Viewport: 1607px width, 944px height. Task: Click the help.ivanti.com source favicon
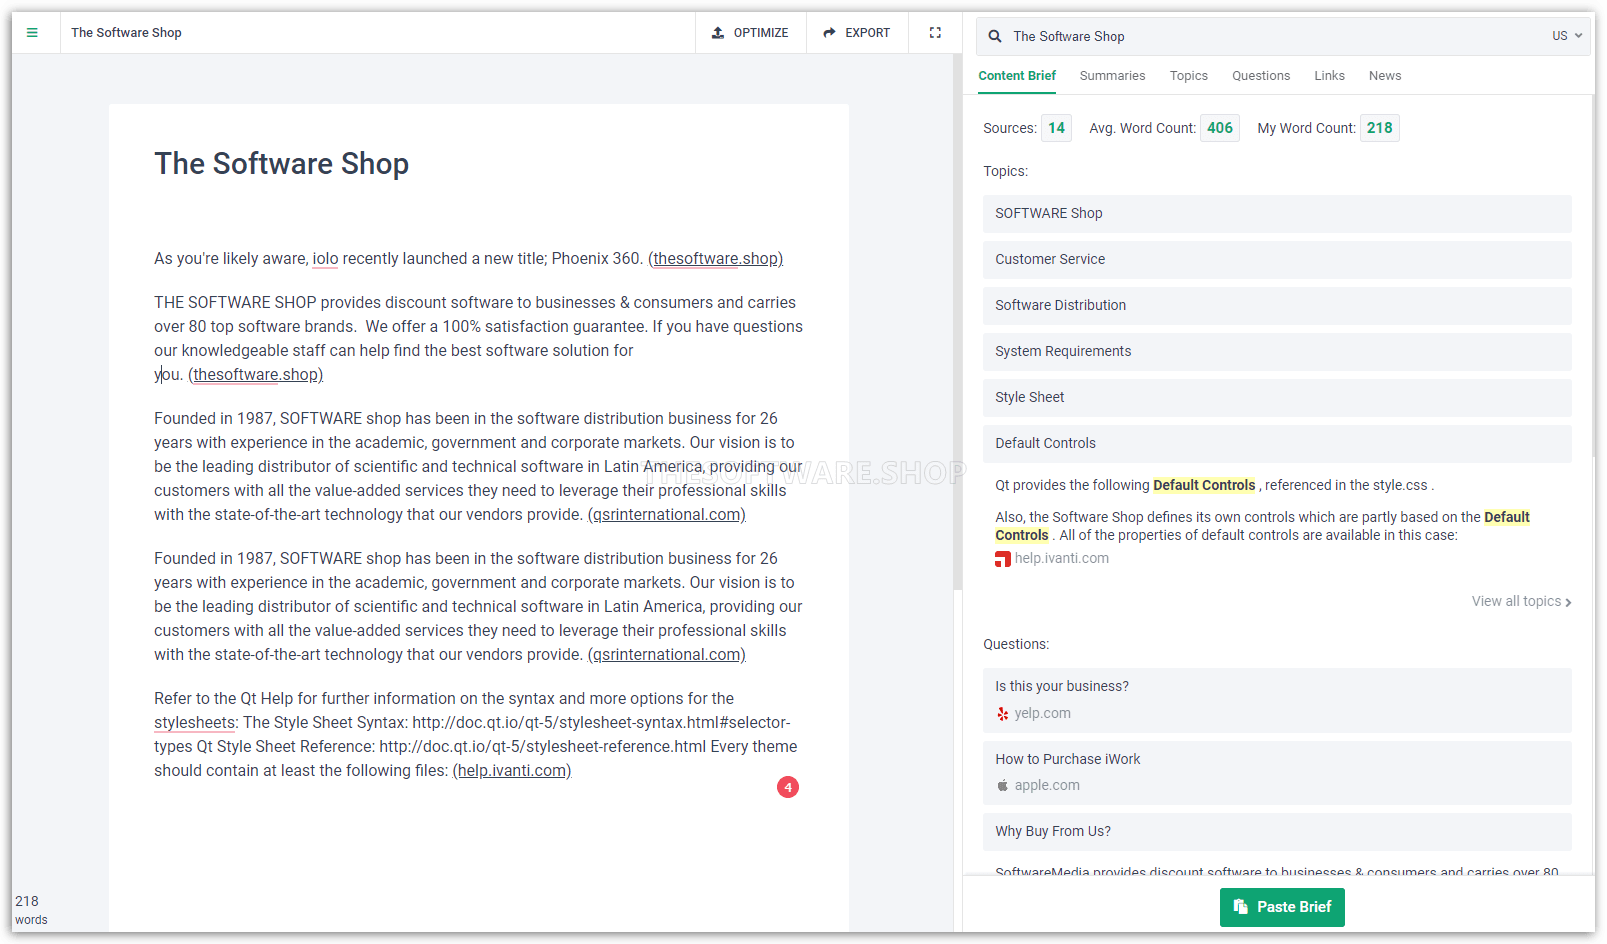pos(1003,559)
